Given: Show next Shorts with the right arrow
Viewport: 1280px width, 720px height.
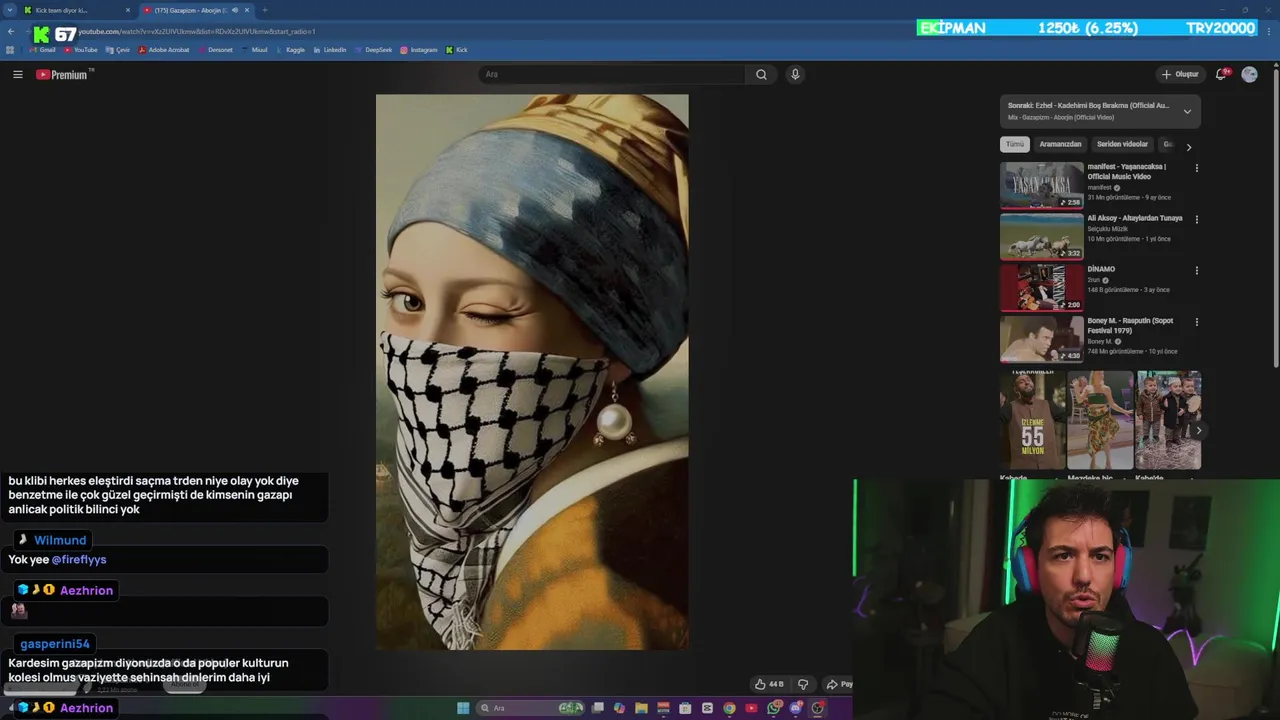Looking at the screenshot, I should point(1198,431).
